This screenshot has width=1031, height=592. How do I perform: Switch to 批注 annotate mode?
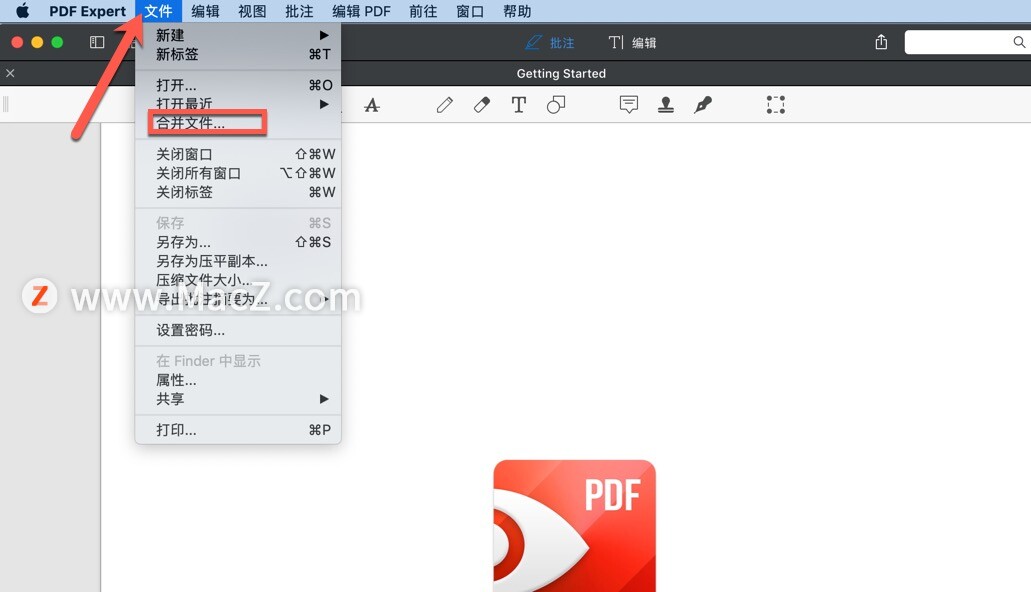click(550, 43)
